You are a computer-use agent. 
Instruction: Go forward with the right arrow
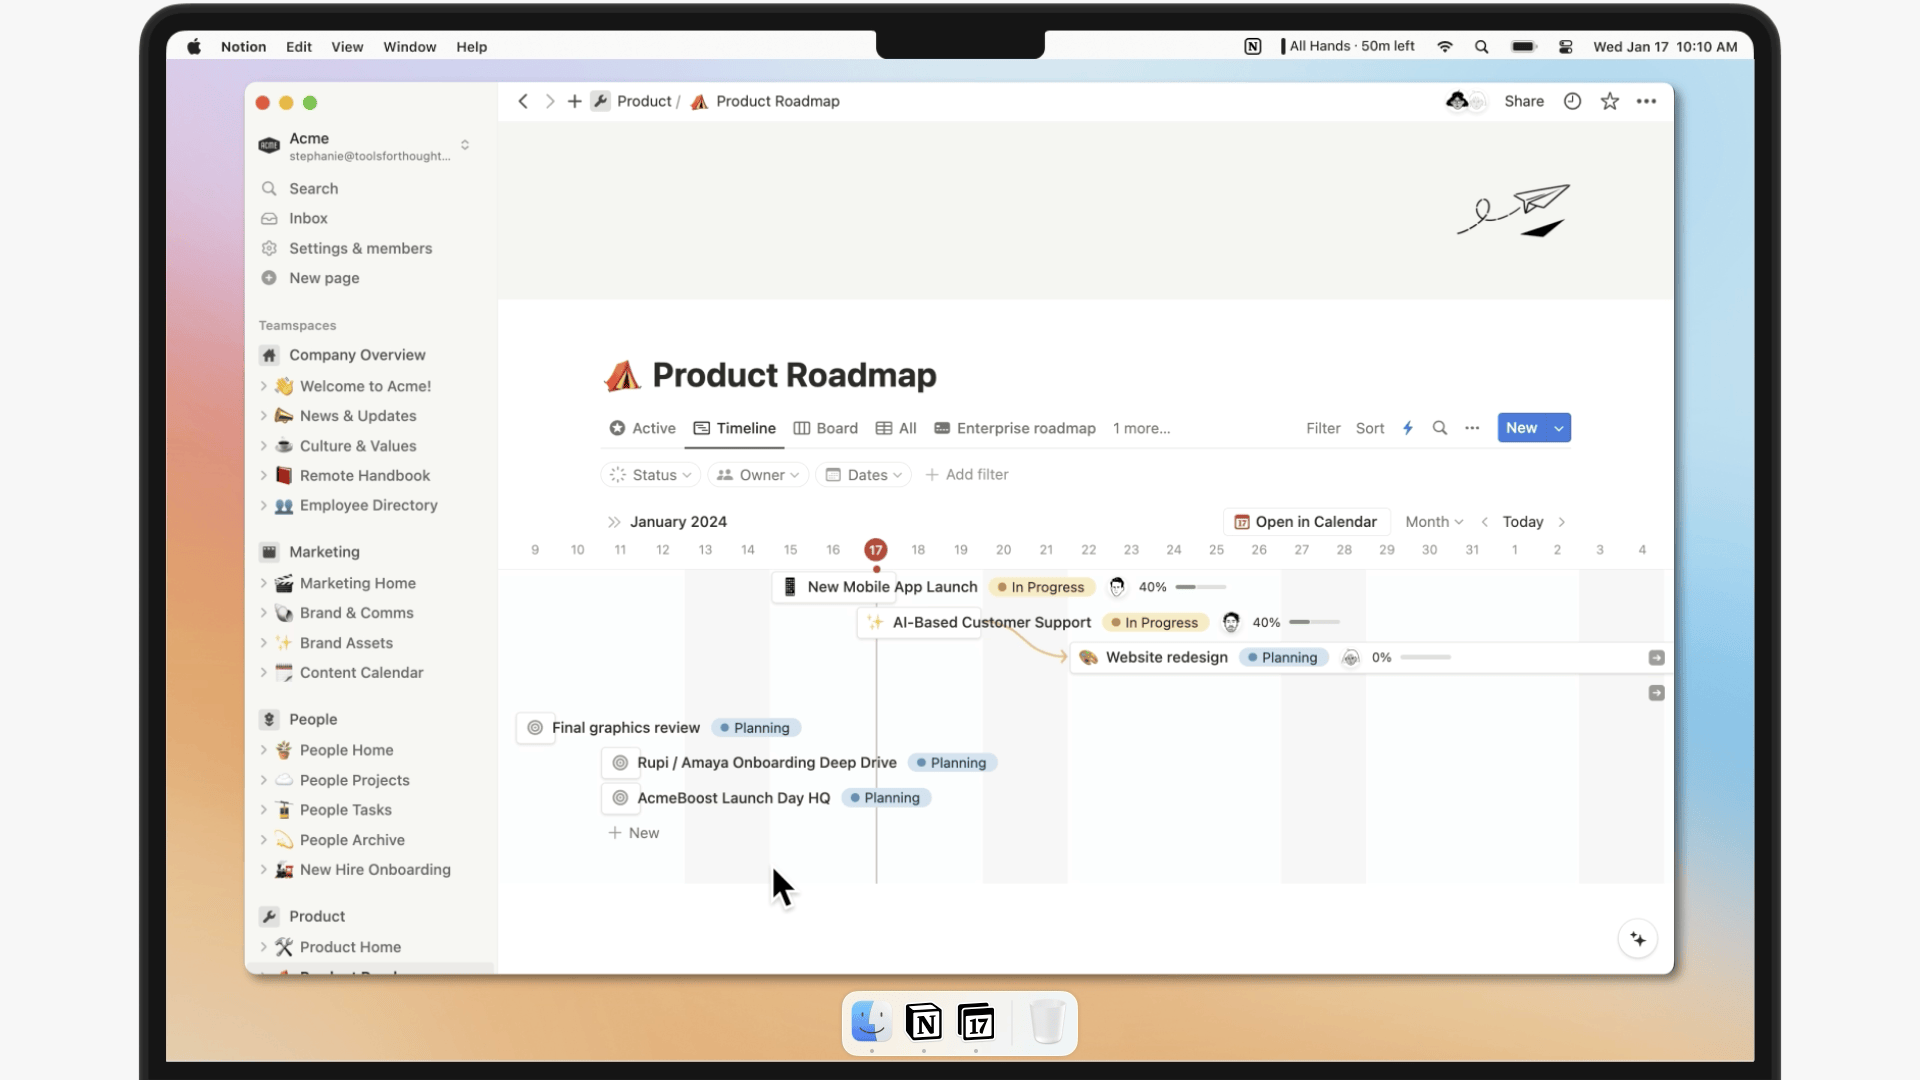549,101
